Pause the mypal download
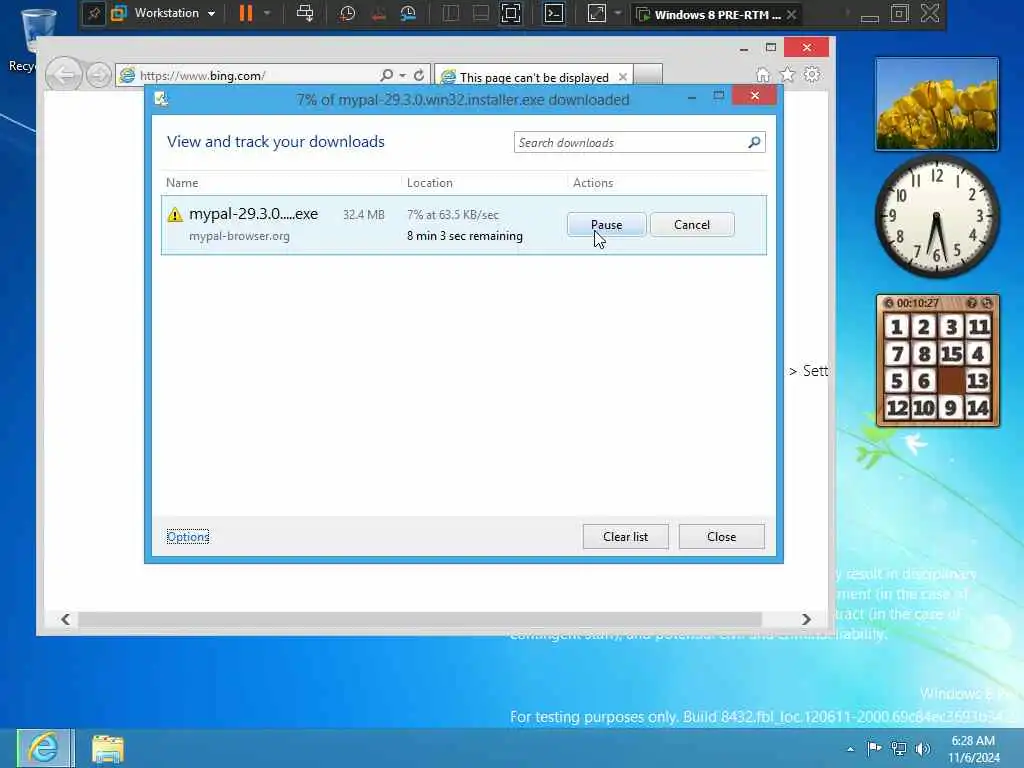This screenshot has width=1024, height=768. 607,225
